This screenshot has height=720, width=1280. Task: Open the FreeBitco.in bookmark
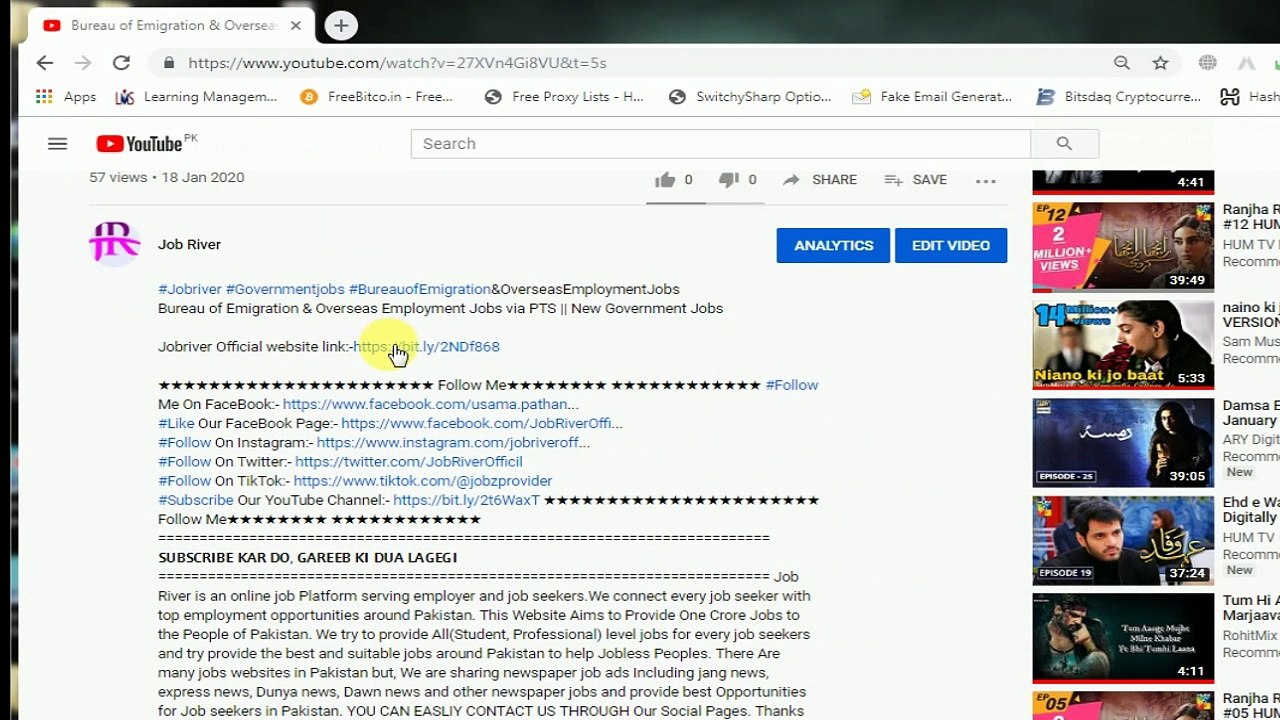click(377, 97)
